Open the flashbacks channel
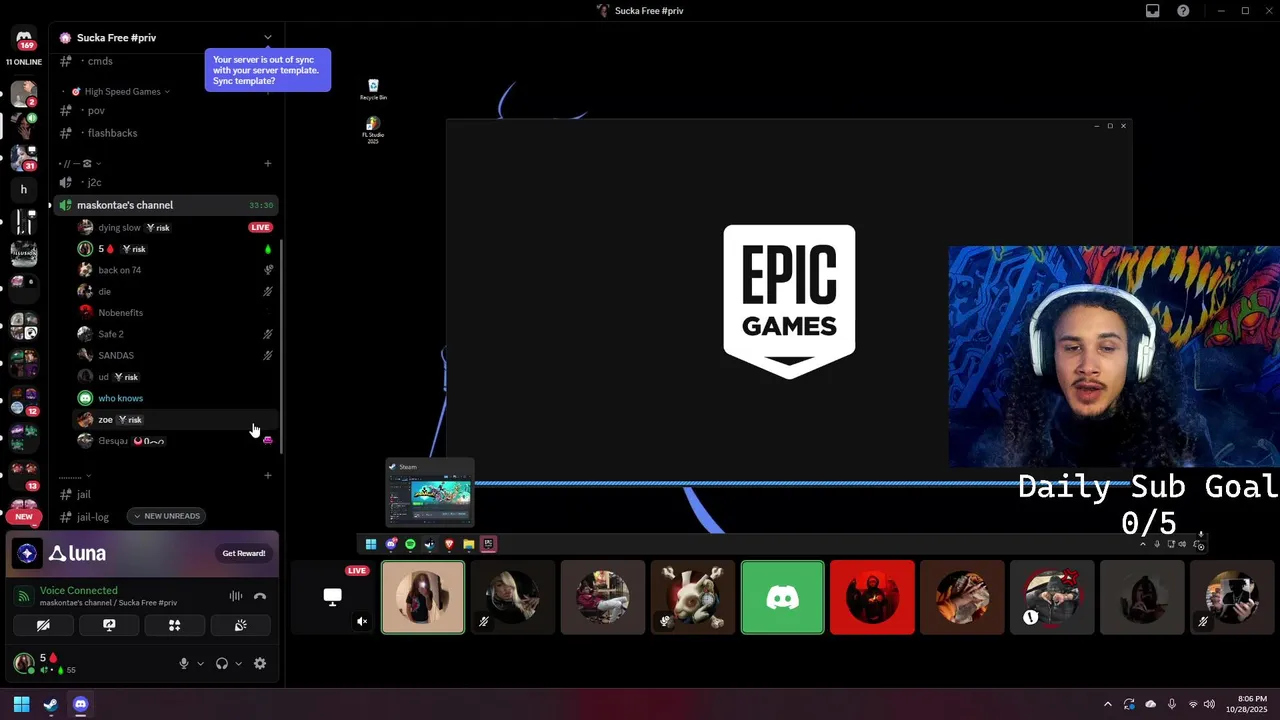The height and width of the screenshot is (720, 1280). 166,133
